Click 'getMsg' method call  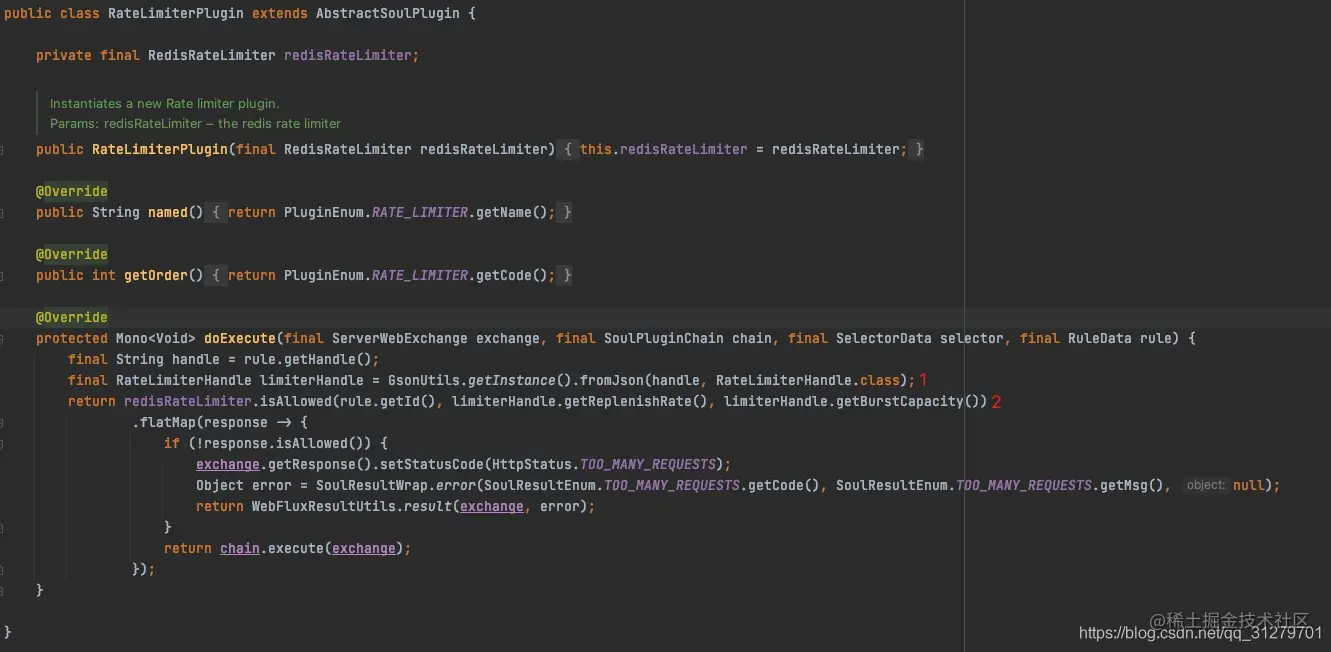[x=1124, y=485]
